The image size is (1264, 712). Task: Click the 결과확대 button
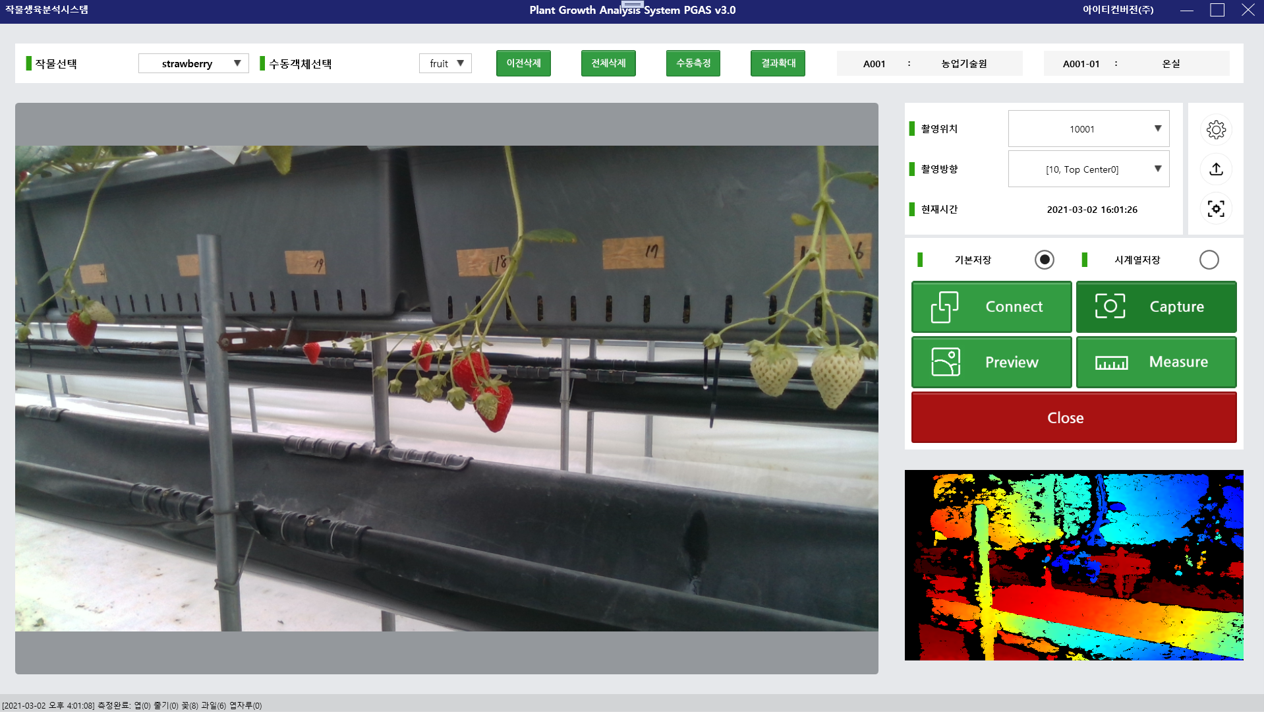point(778,64)
